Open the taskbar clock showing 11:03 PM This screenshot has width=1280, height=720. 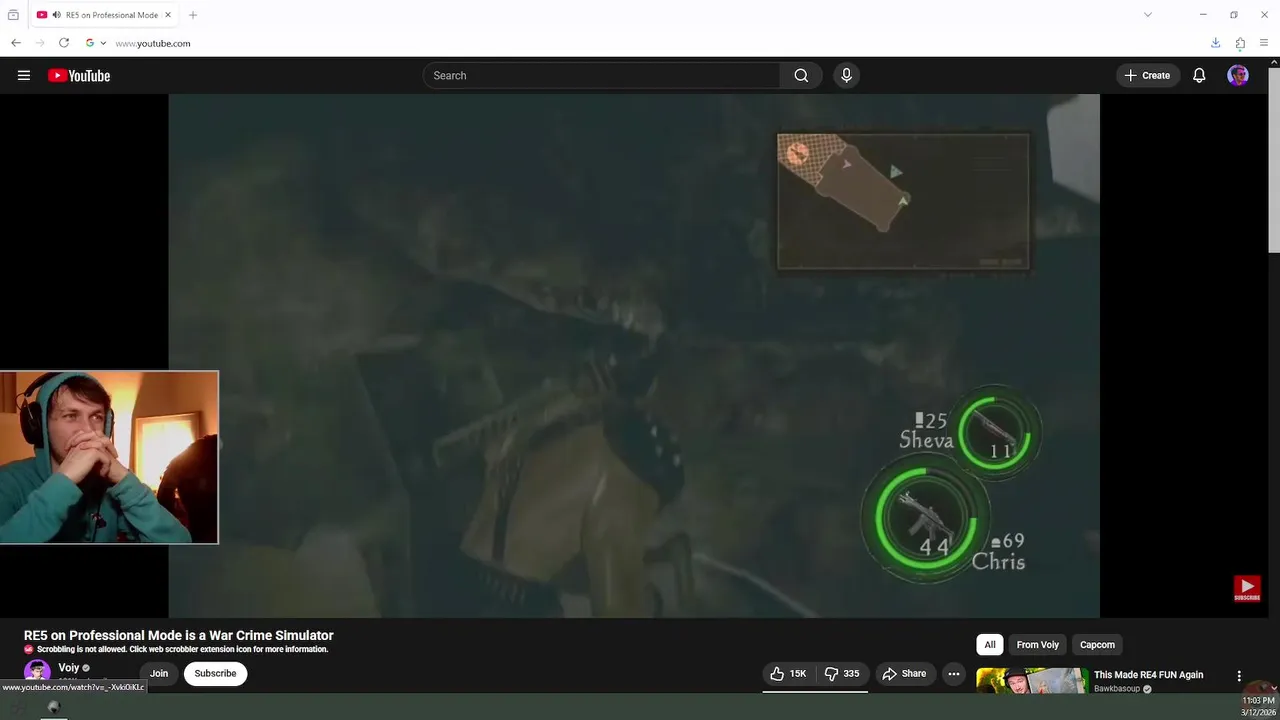point(1258,707)
